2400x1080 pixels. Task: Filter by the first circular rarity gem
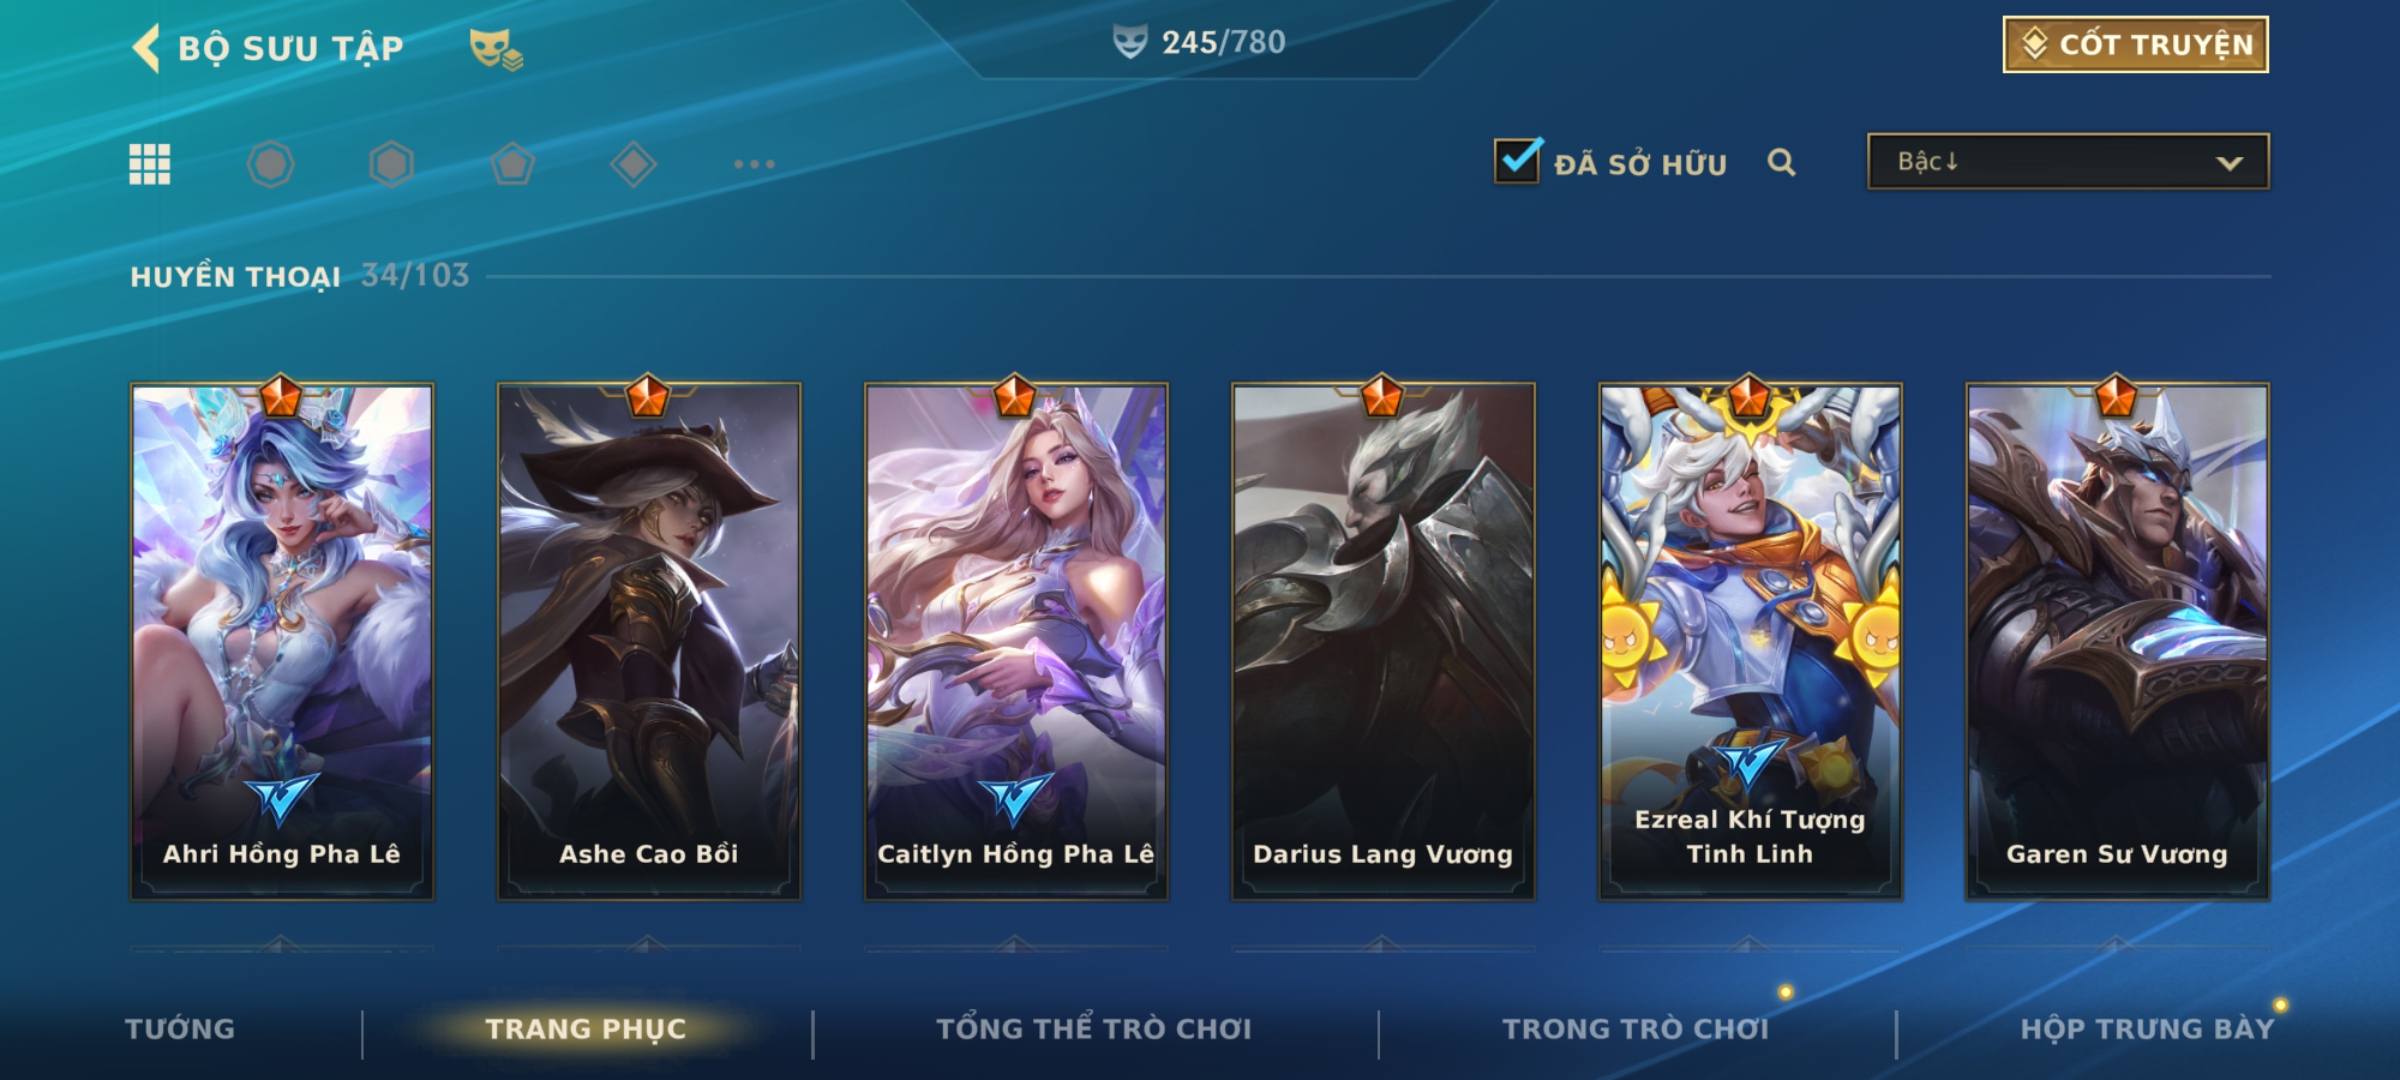tap(270, 164)
